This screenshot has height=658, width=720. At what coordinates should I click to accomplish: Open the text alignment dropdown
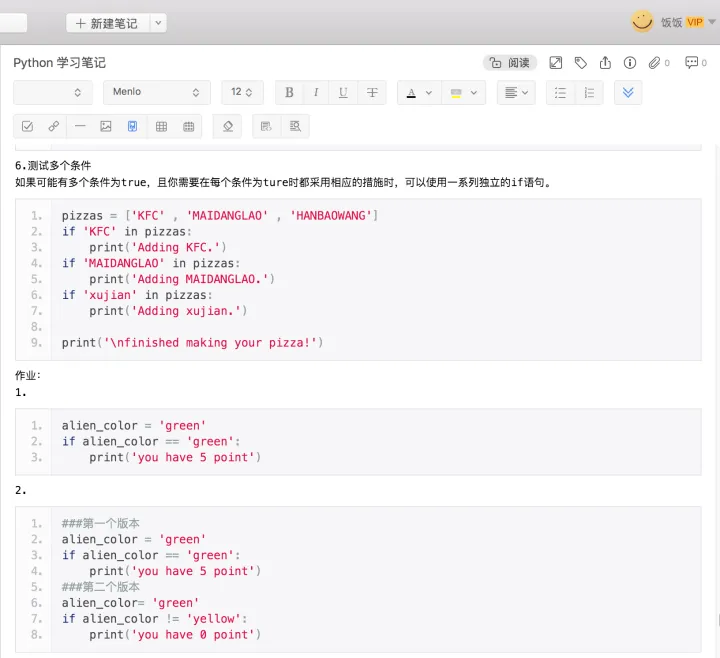[516, 92]
